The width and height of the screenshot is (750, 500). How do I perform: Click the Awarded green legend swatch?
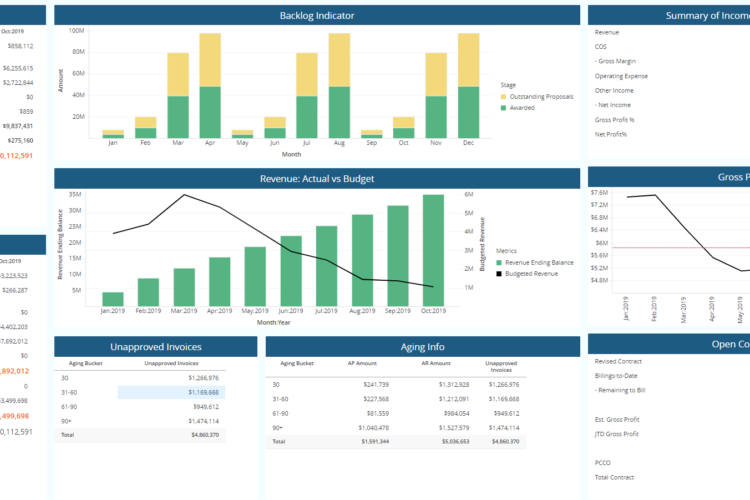[x=503, y=108]
